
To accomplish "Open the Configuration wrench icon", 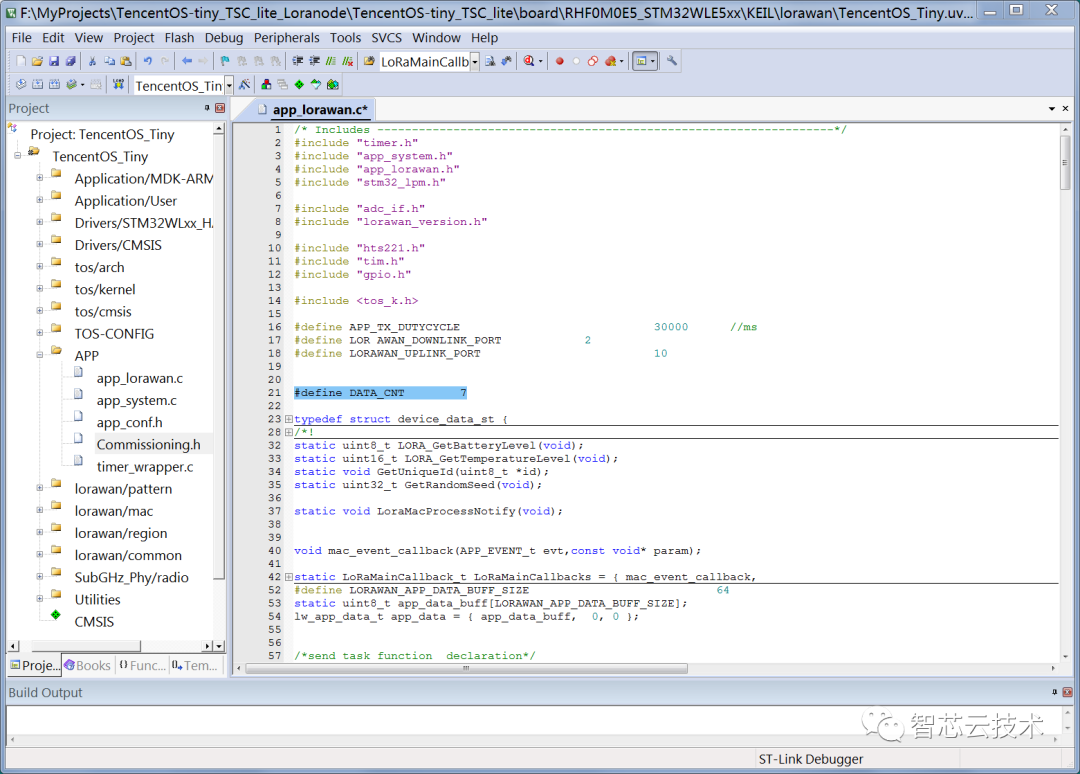I will tap(672, 61).
